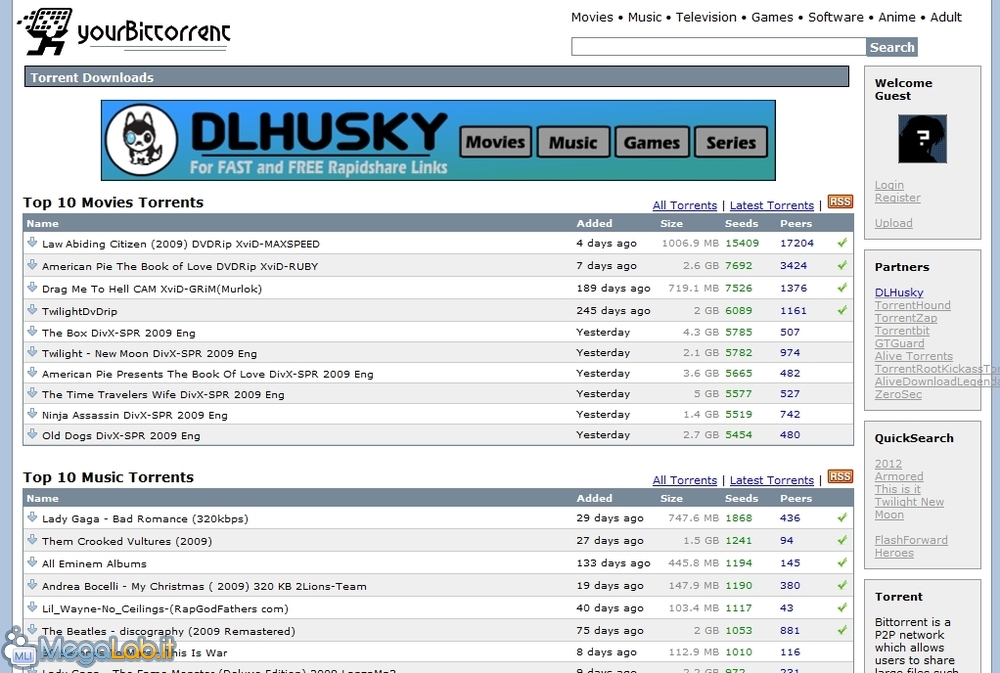The width and height of the screenshot is (1000, 673).
Task: Click the guest avatar image
Action: (922, 139)
